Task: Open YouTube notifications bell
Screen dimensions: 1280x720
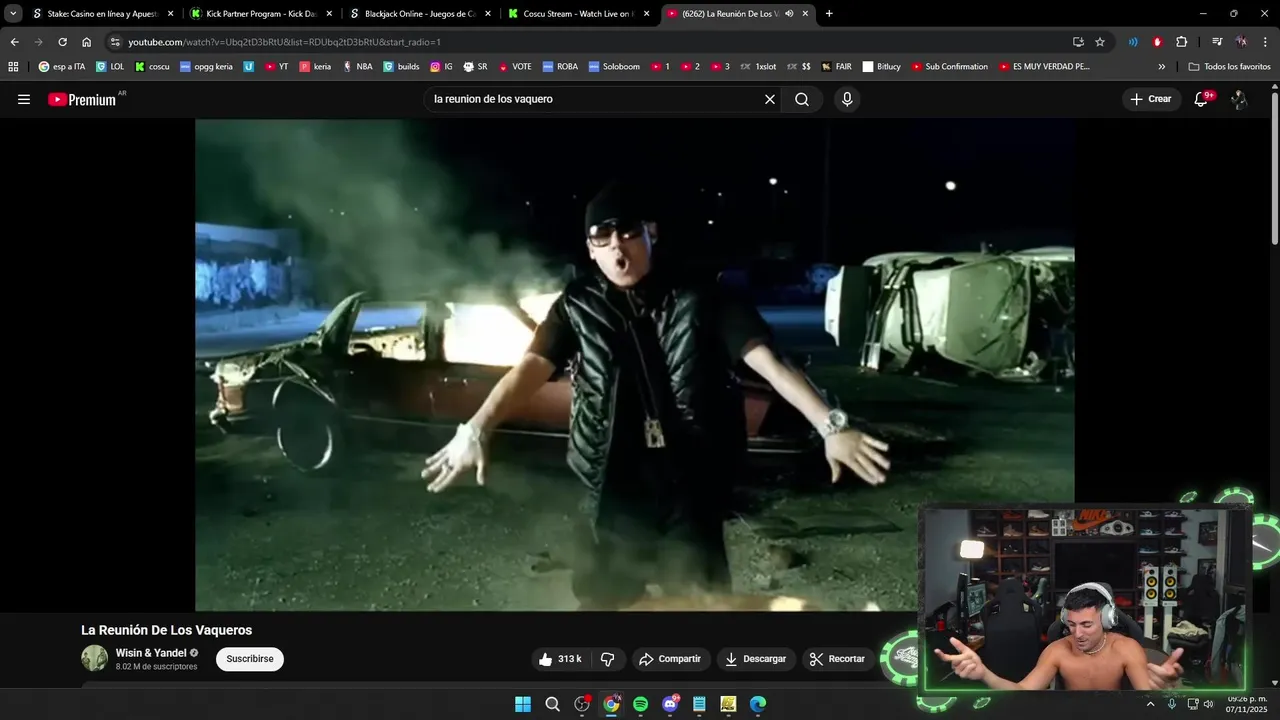Action: pos(1202,99)
